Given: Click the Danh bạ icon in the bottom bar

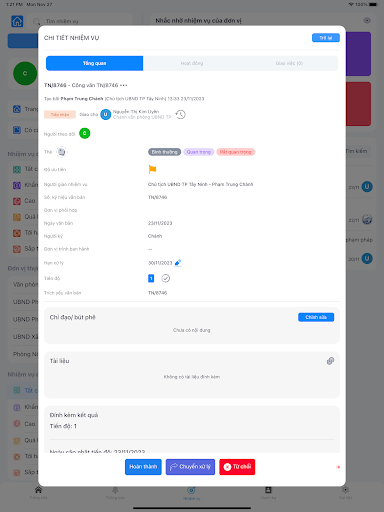Looking at the screenshot, I should point(268,493).
